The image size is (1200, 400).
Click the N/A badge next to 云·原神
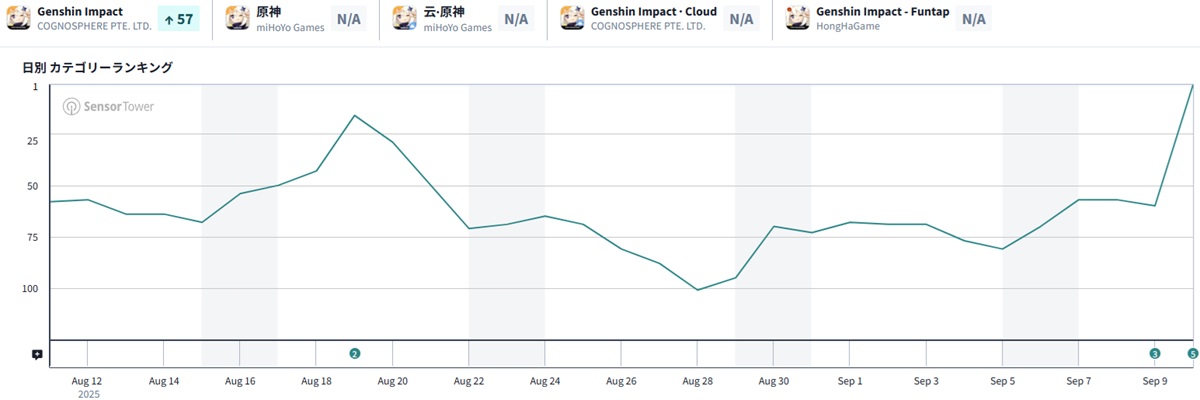click(x=516, y=19)
